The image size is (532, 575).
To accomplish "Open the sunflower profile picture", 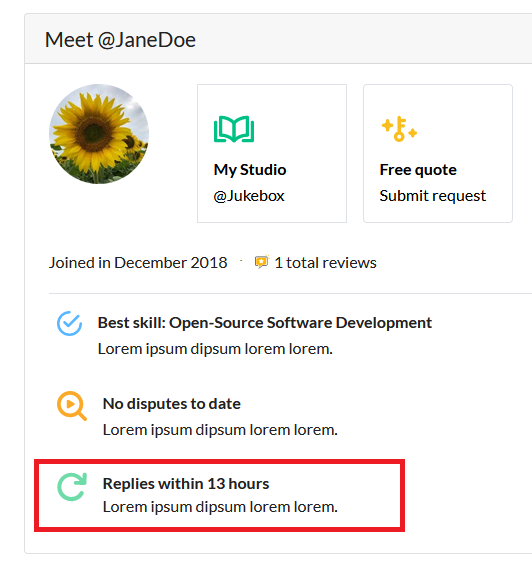I will tap(99, 134).
